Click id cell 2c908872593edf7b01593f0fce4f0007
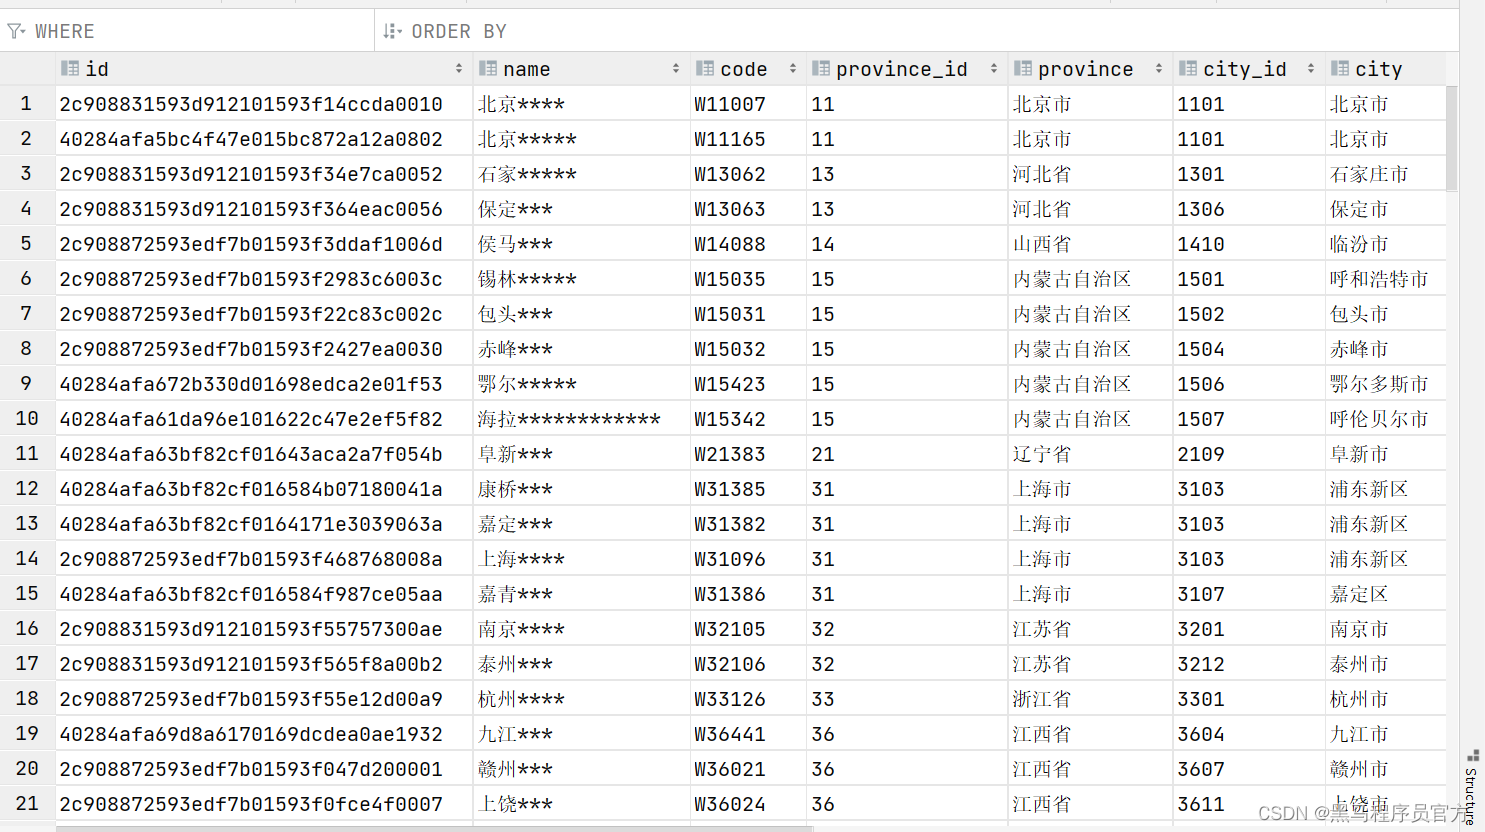Image resolution: width=1485 pixels, height=832 pixels. pyautogui.click(x=264, y=804)
